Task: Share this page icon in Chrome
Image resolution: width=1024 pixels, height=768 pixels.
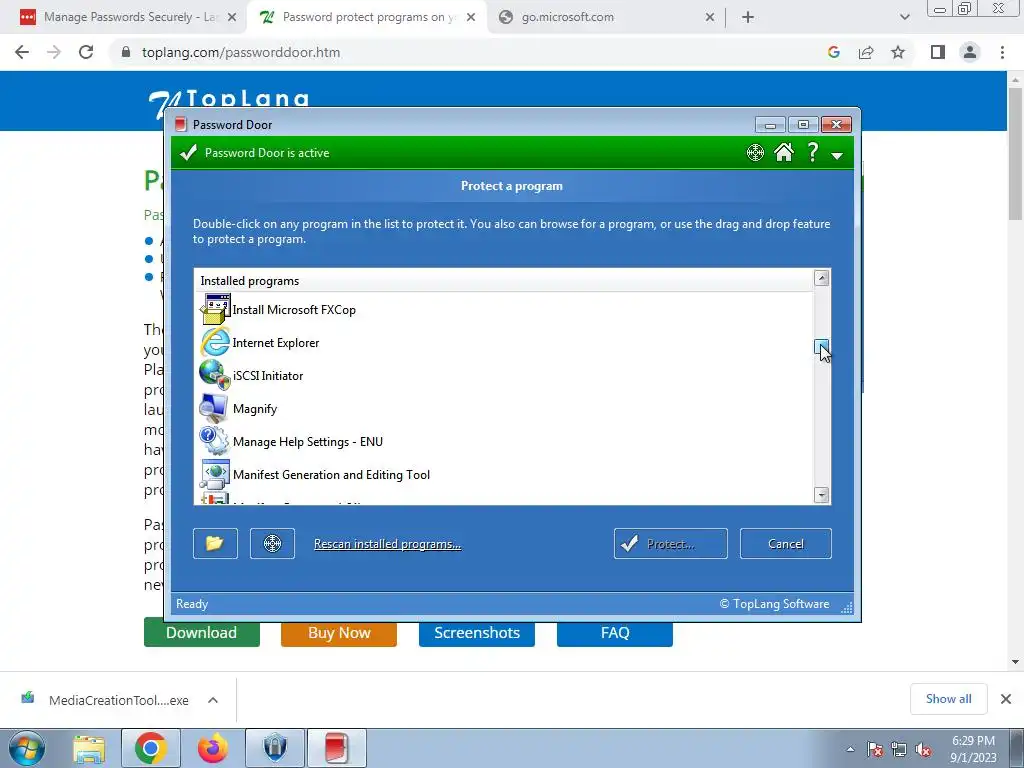Action: point(866,52)
